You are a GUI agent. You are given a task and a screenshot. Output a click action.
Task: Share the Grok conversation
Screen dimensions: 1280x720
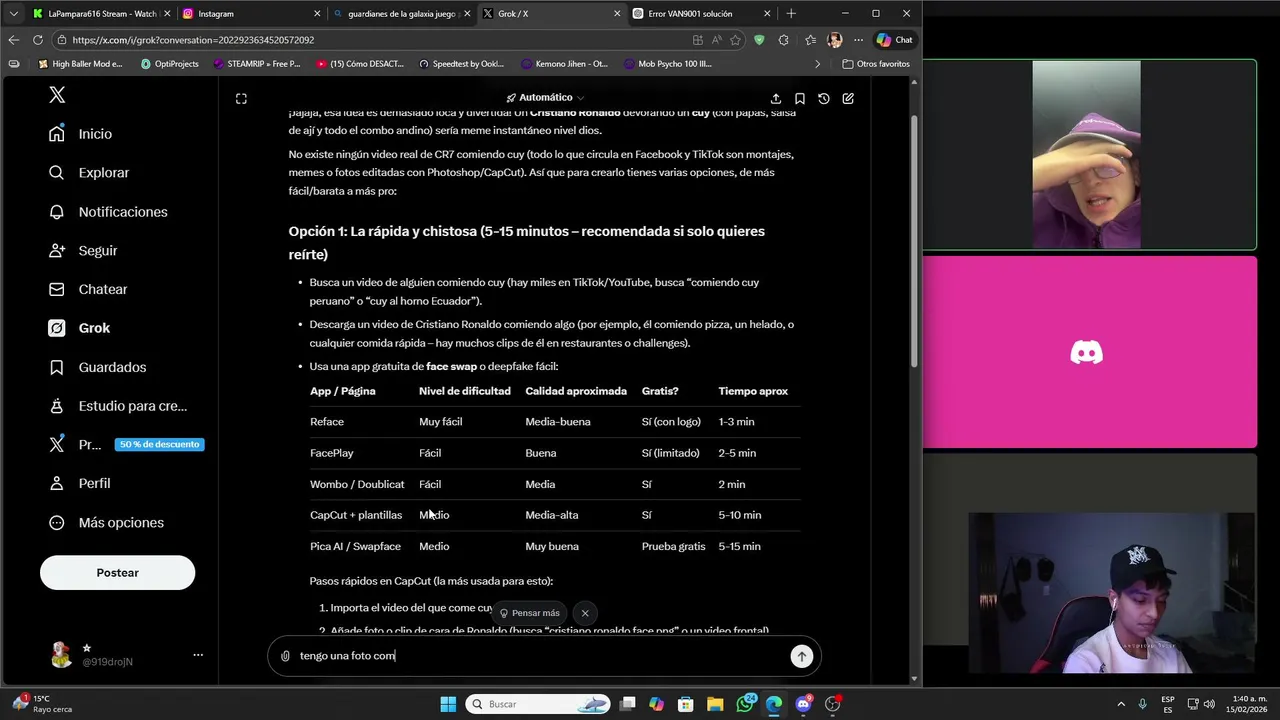click(x=776, y=99)
